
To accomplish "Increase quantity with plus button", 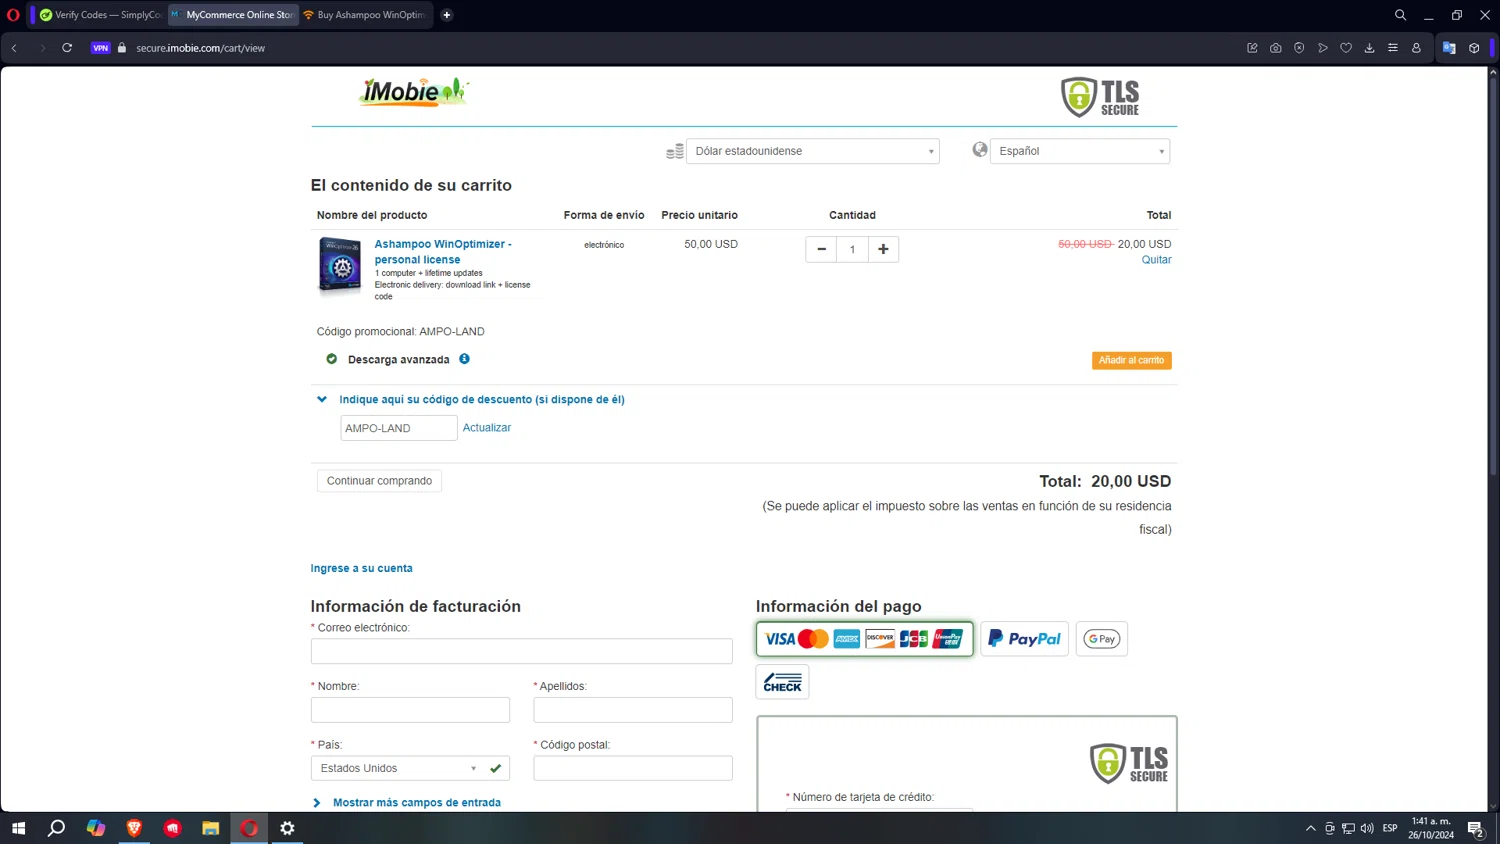I will tap(883, 249).
